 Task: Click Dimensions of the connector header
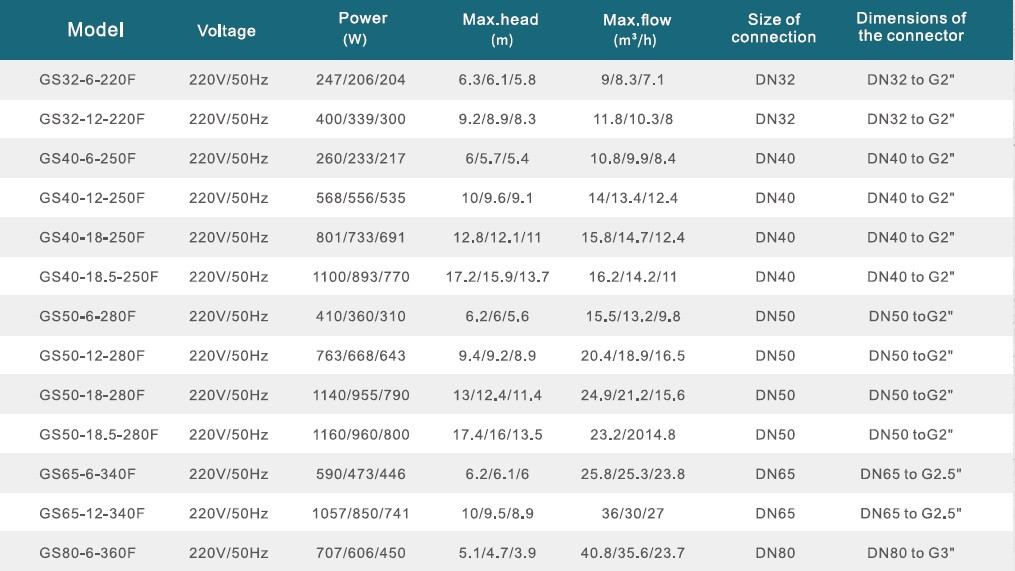pos(911,27)
